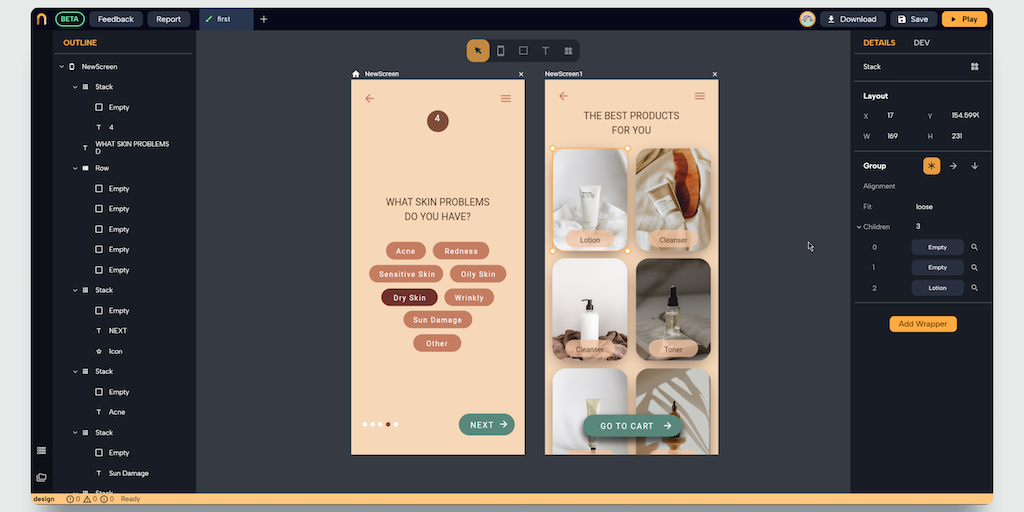The height and width of the screenshot is (512, 1024).
Task: Select the phone screen tool
Action: click(x=501, y=51)
